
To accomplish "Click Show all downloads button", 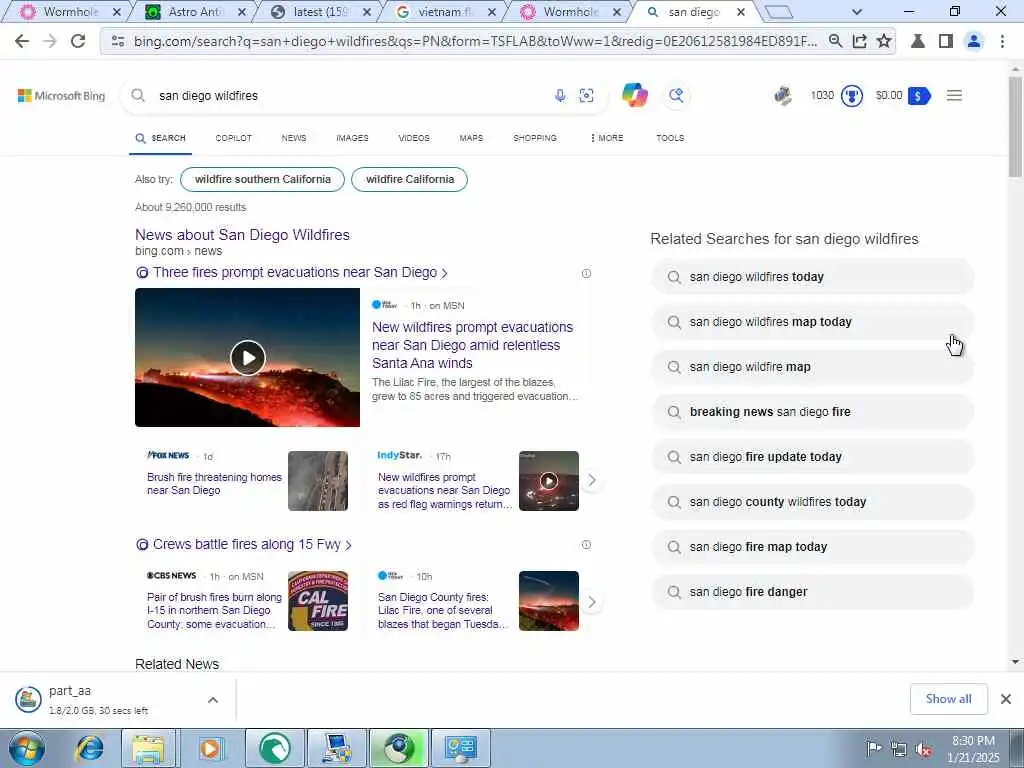I will [x=948, y=699].
